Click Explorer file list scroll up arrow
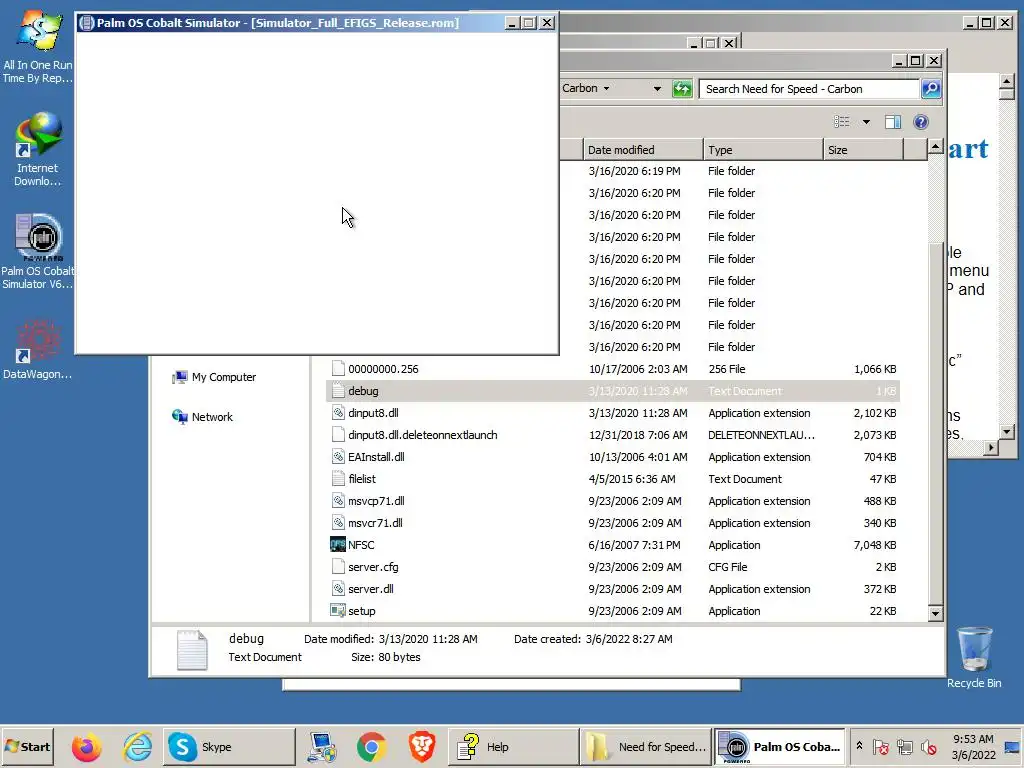The width and height of the screenshot is (1024, 768). tap(935, 147)
